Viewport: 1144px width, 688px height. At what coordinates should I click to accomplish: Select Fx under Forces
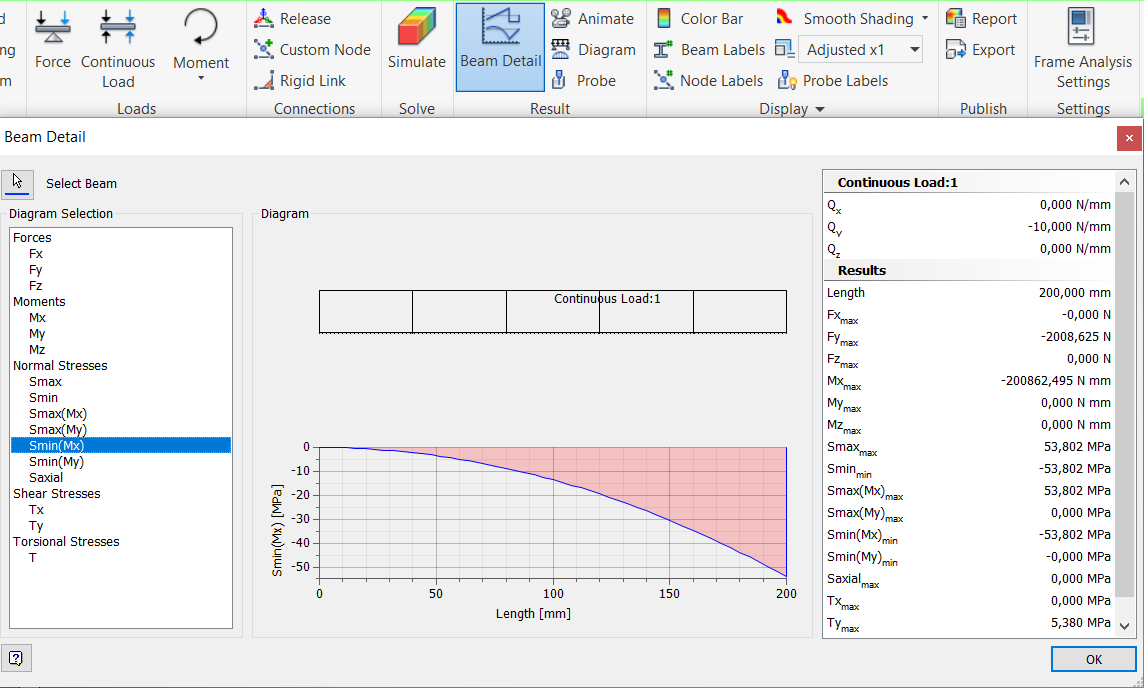(x=36, y=254)
